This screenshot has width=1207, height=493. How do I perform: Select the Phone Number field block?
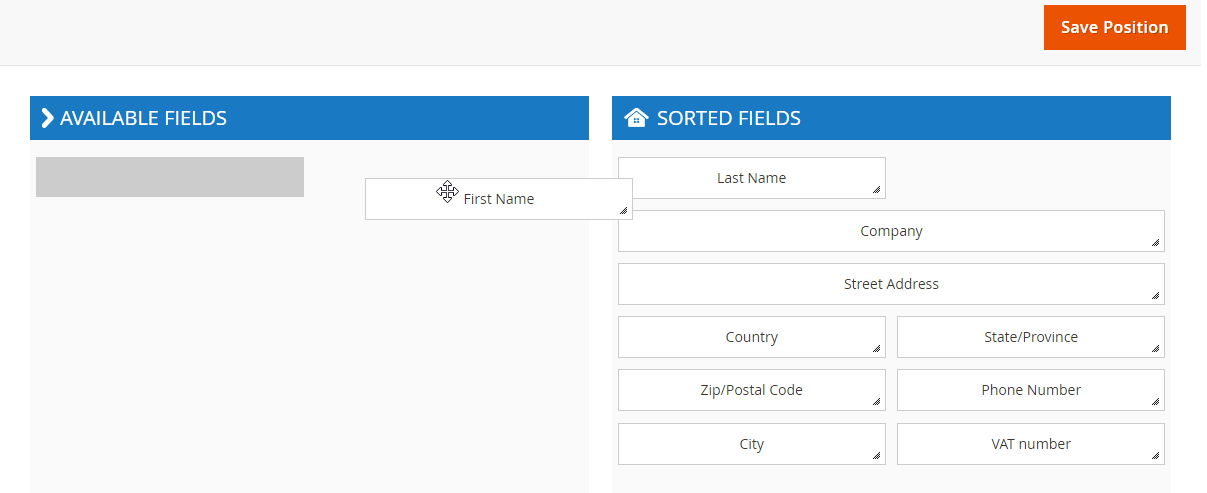click(x=1031, y=390)
